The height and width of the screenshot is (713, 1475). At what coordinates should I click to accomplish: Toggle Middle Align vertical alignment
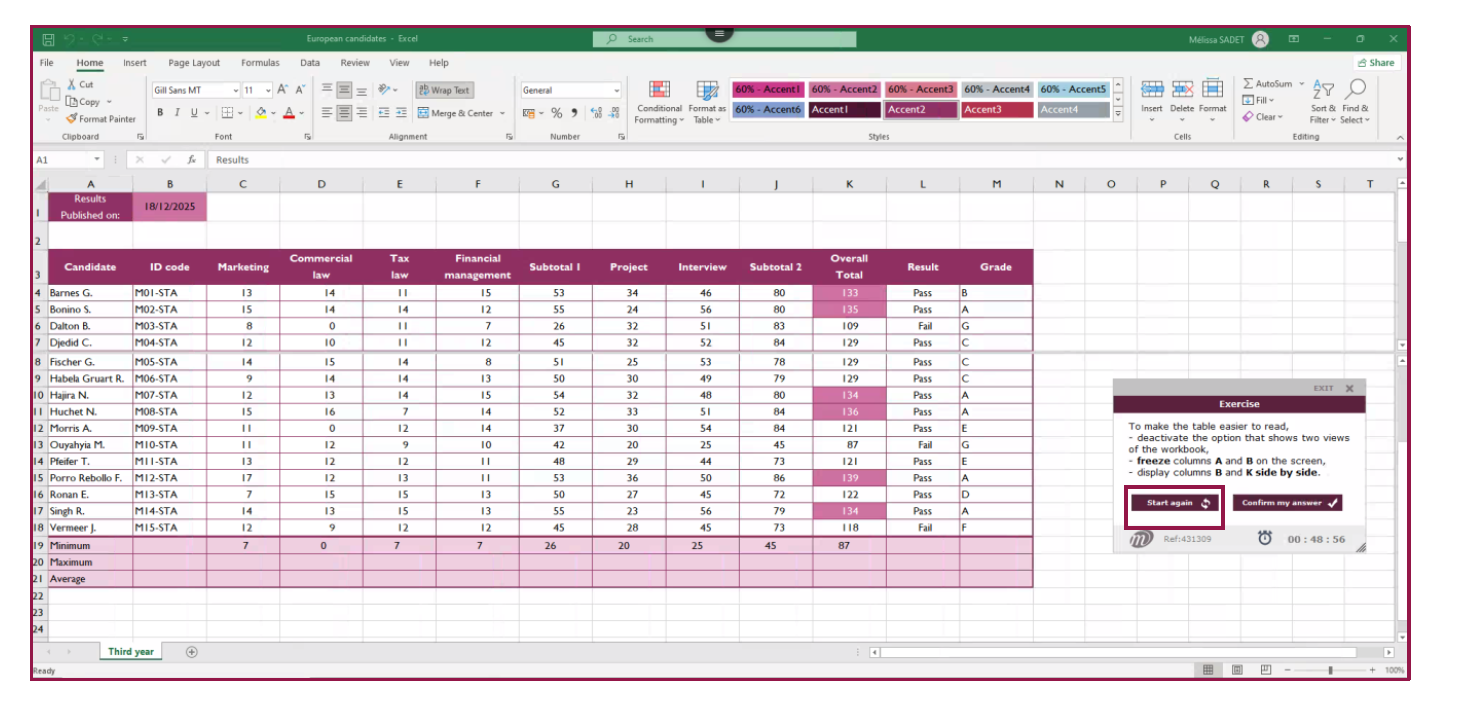pyautogui.click(x=344, y=90)
